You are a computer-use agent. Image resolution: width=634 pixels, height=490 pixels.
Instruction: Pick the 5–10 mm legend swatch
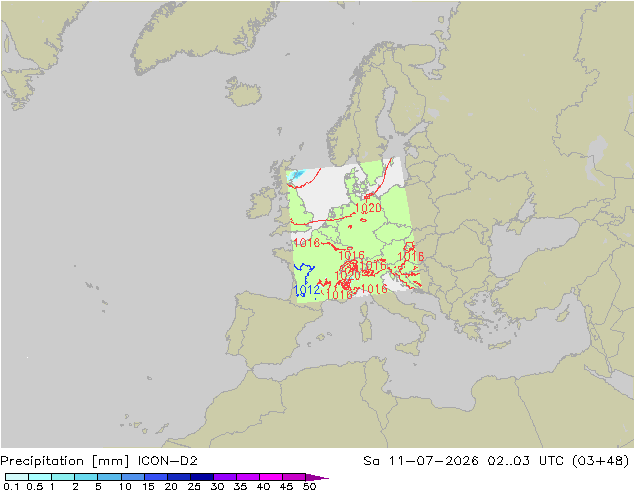(x=109, y=477)
